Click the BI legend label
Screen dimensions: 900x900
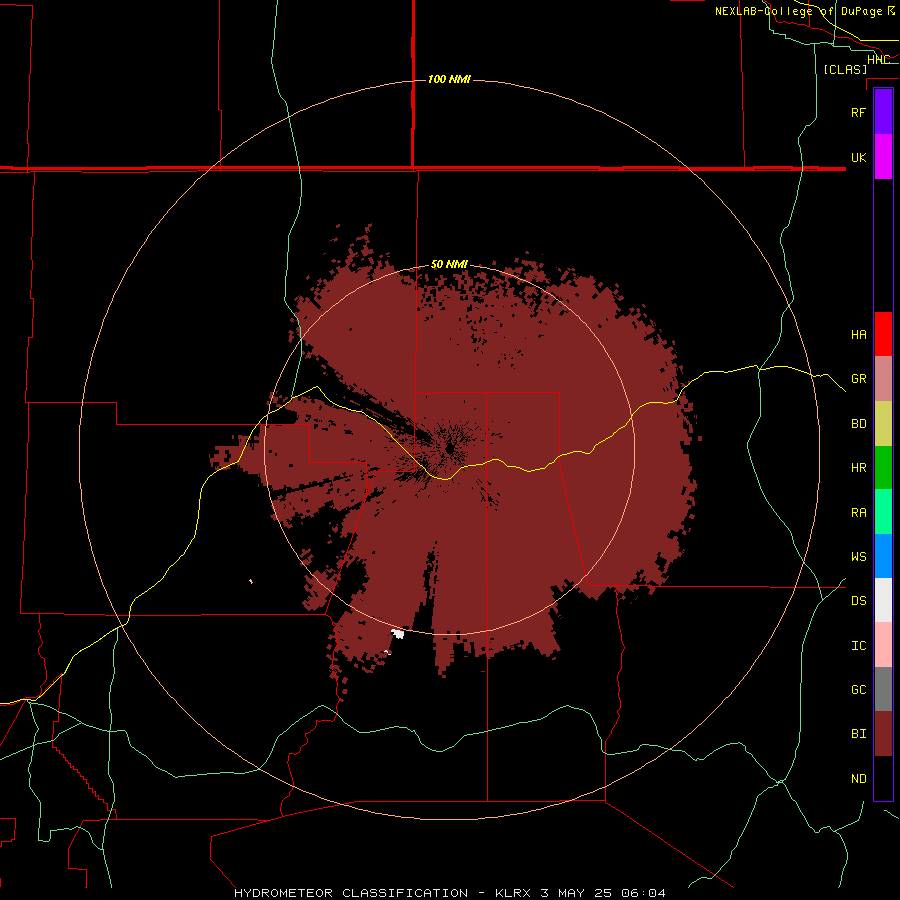[858, 734]
